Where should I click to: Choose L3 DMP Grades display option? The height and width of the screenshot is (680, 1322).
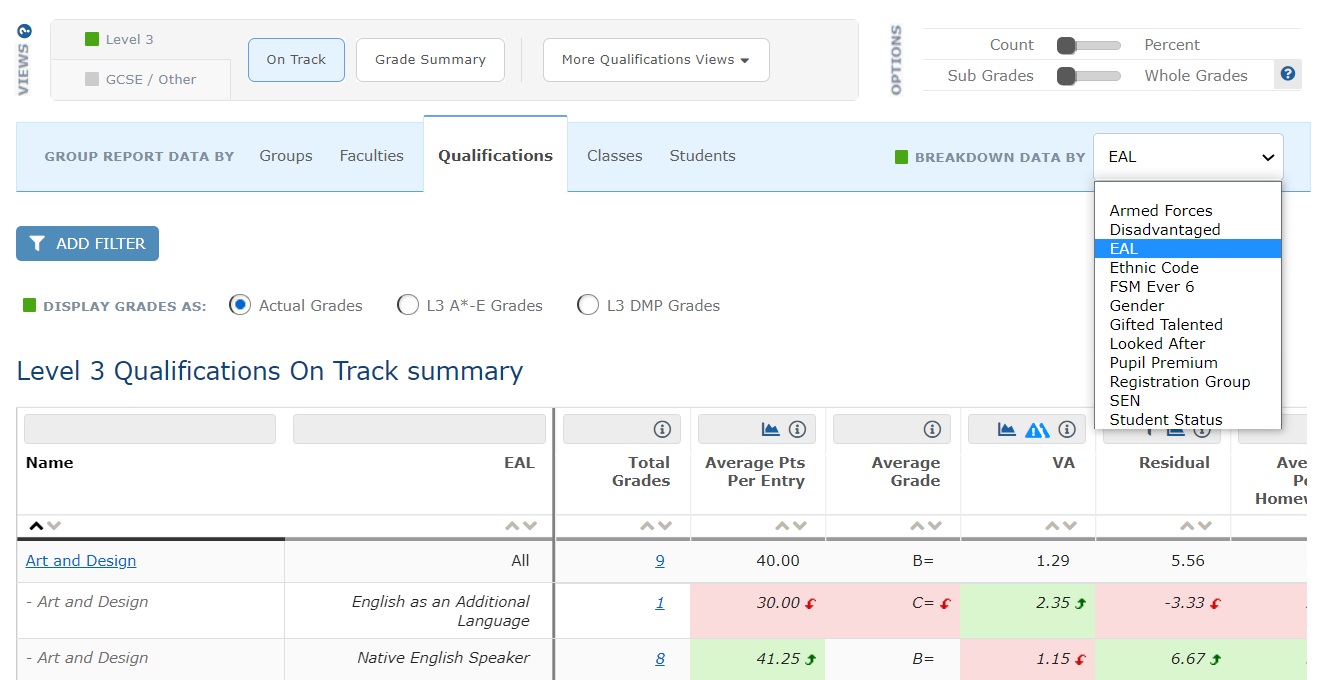click(x=588, y=305)
